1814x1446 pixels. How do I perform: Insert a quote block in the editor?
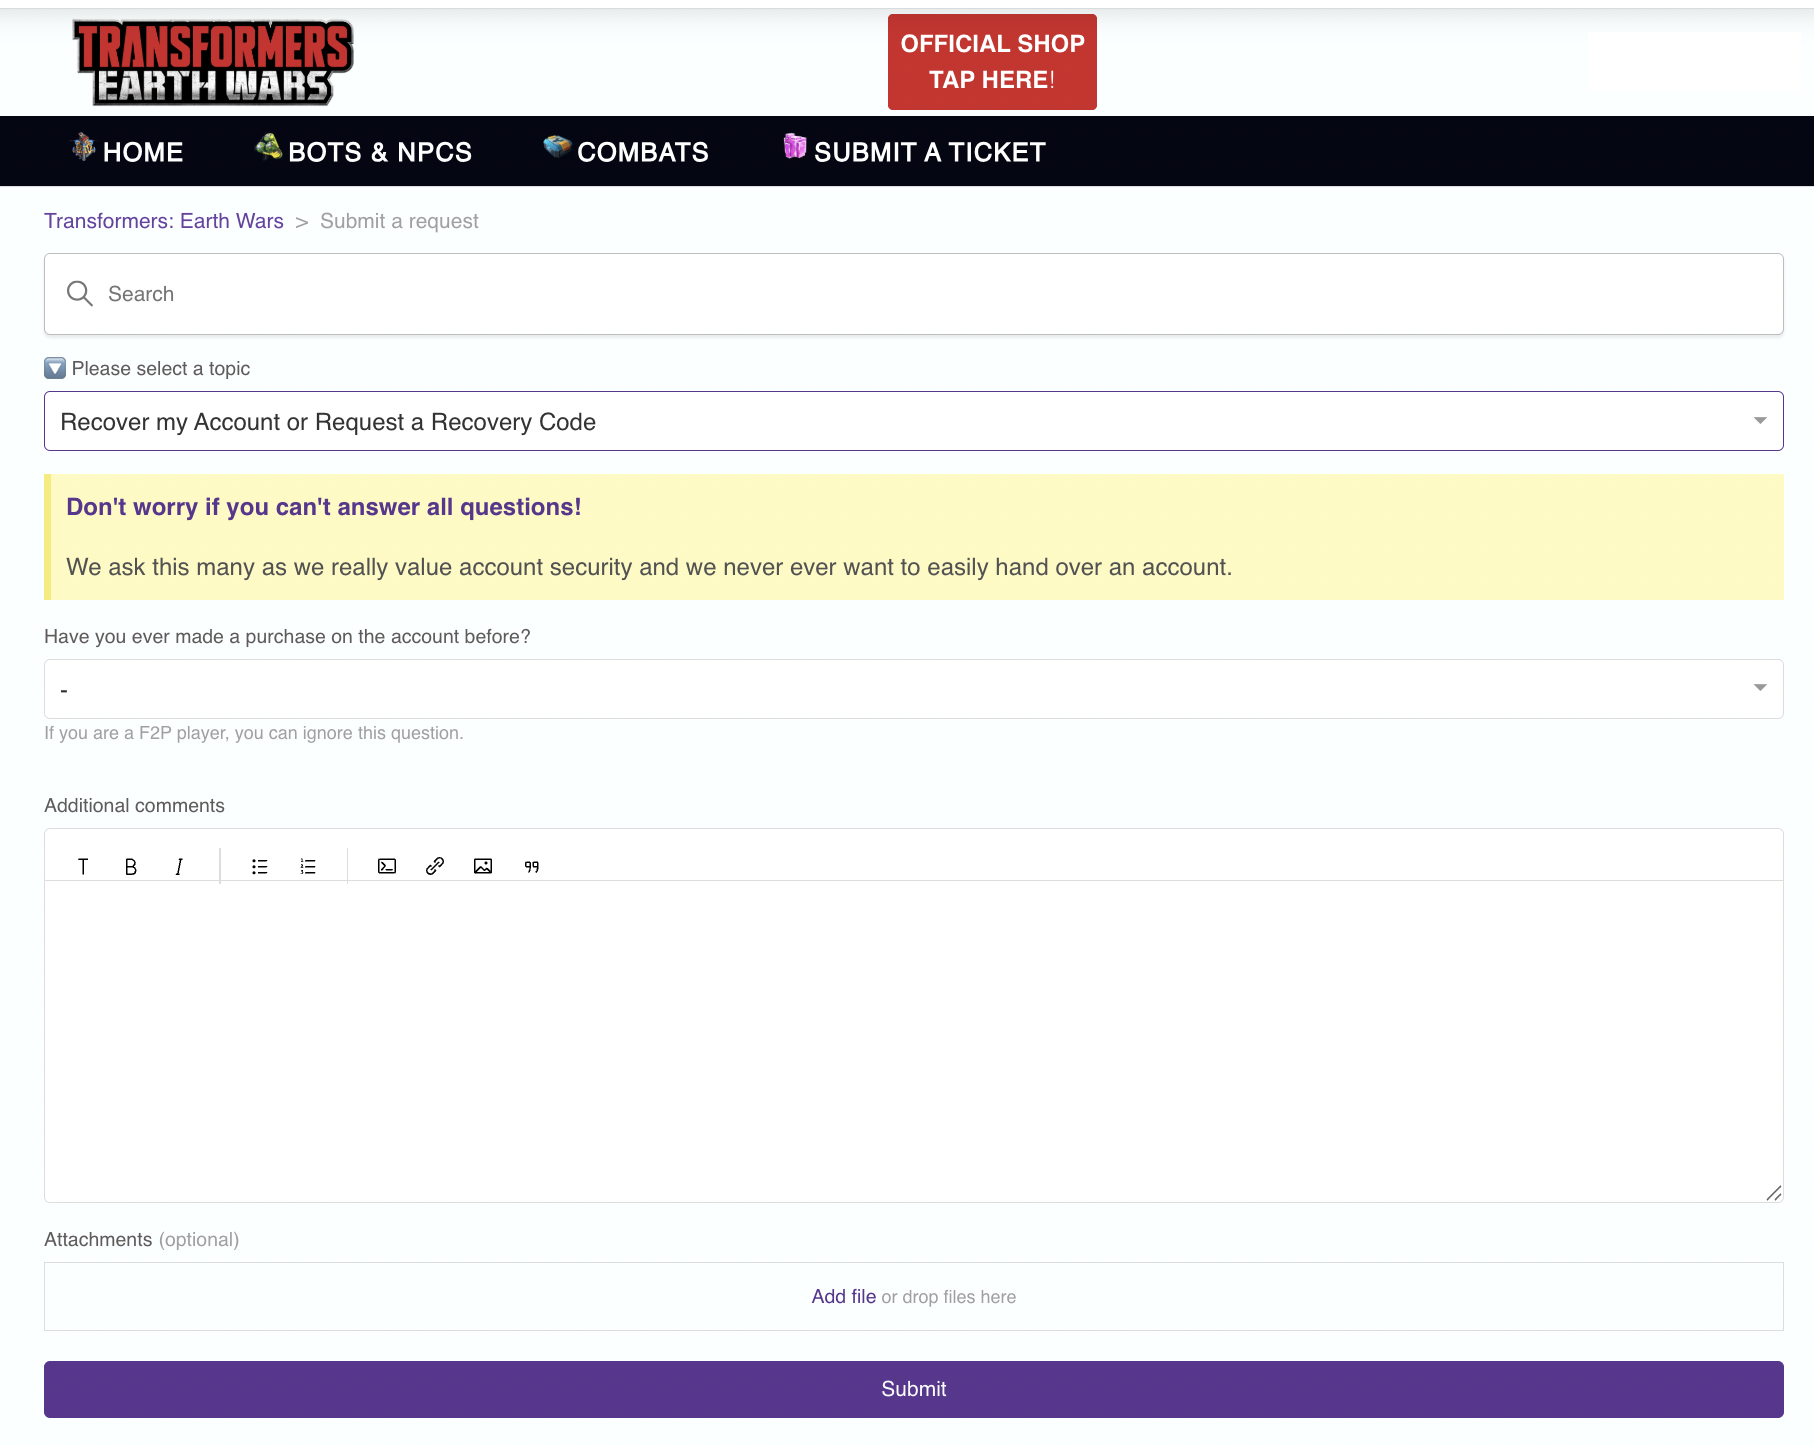pos(531,866)
